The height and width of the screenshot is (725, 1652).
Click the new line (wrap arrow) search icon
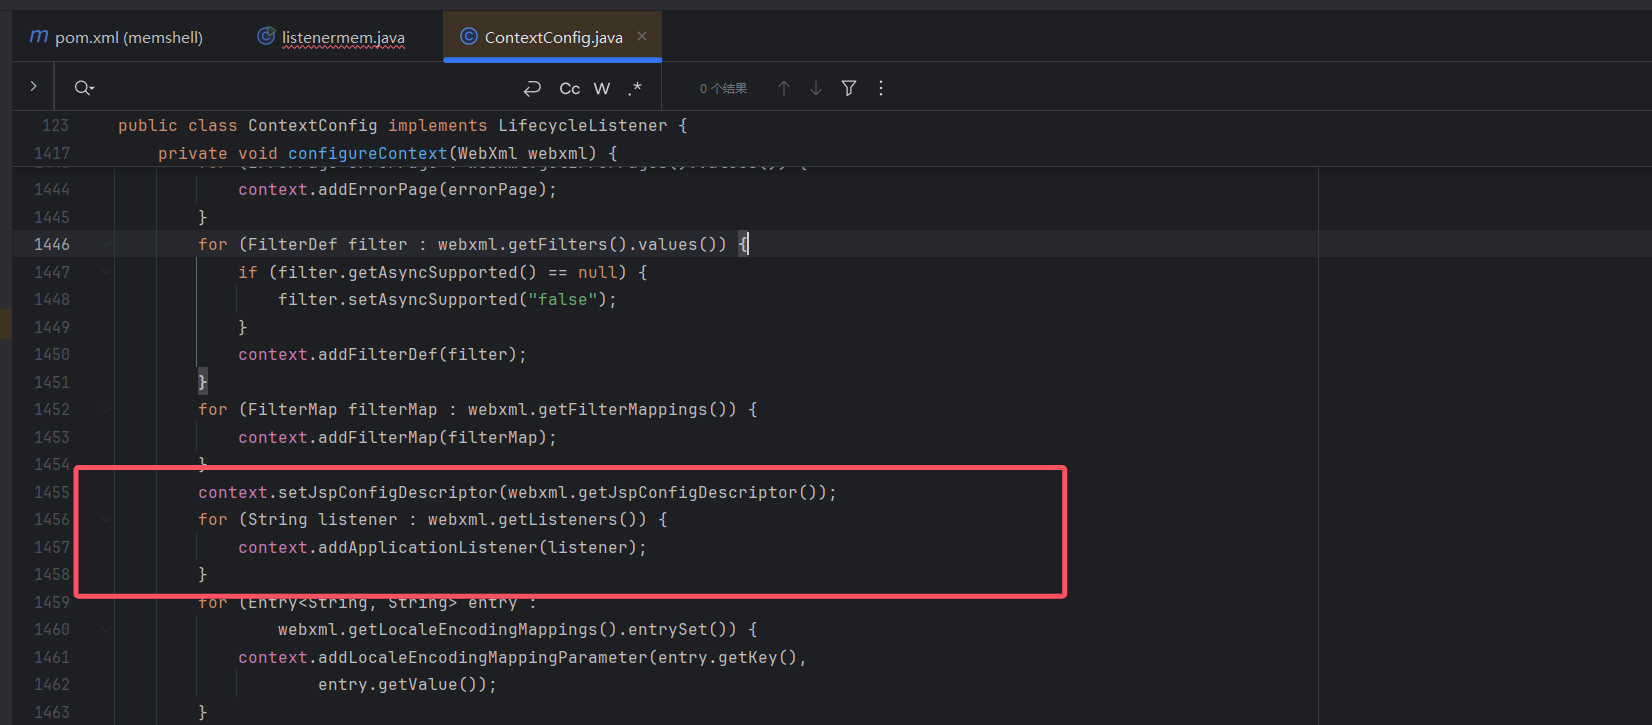tap(532, 88)
